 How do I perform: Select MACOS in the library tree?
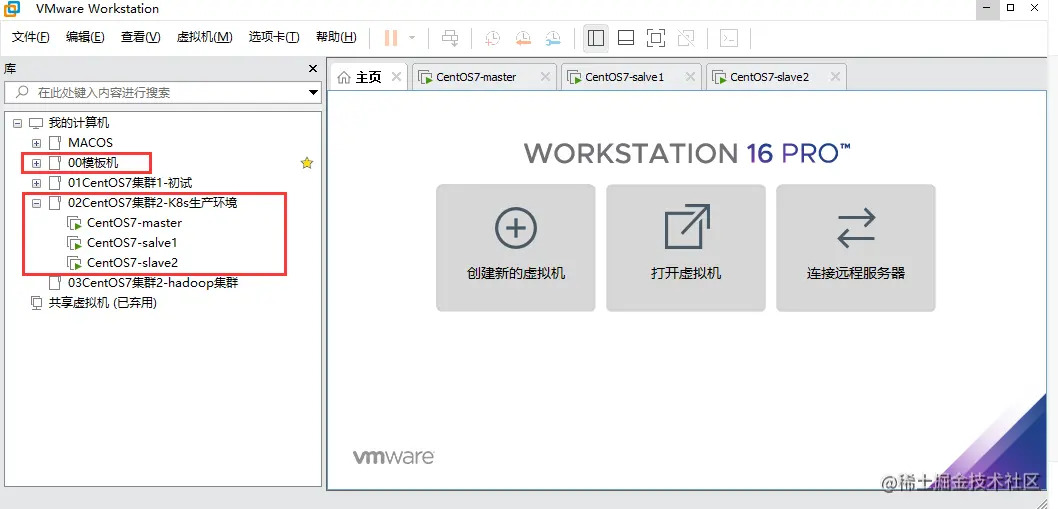click(90, 143)
